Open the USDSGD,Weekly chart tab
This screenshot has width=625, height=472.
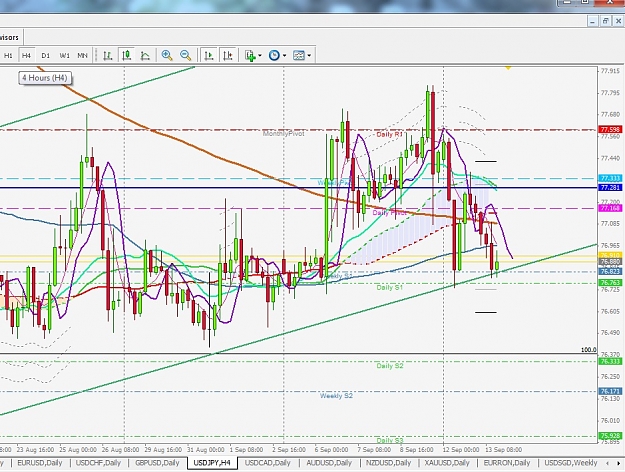coord(571,463)
